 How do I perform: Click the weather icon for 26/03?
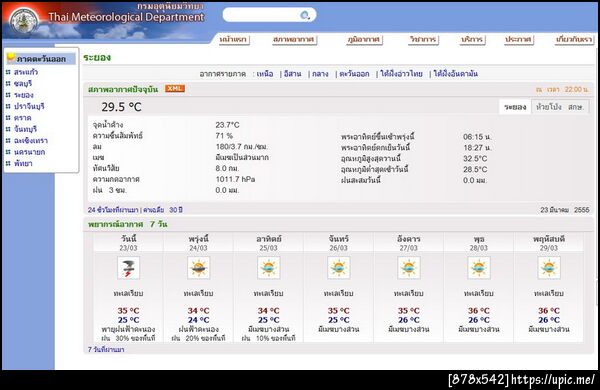point(339,268)
